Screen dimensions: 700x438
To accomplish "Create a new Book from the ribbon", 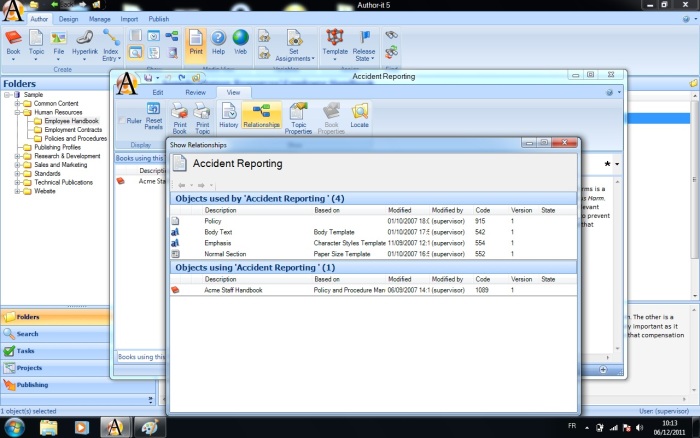I will 13,45.
